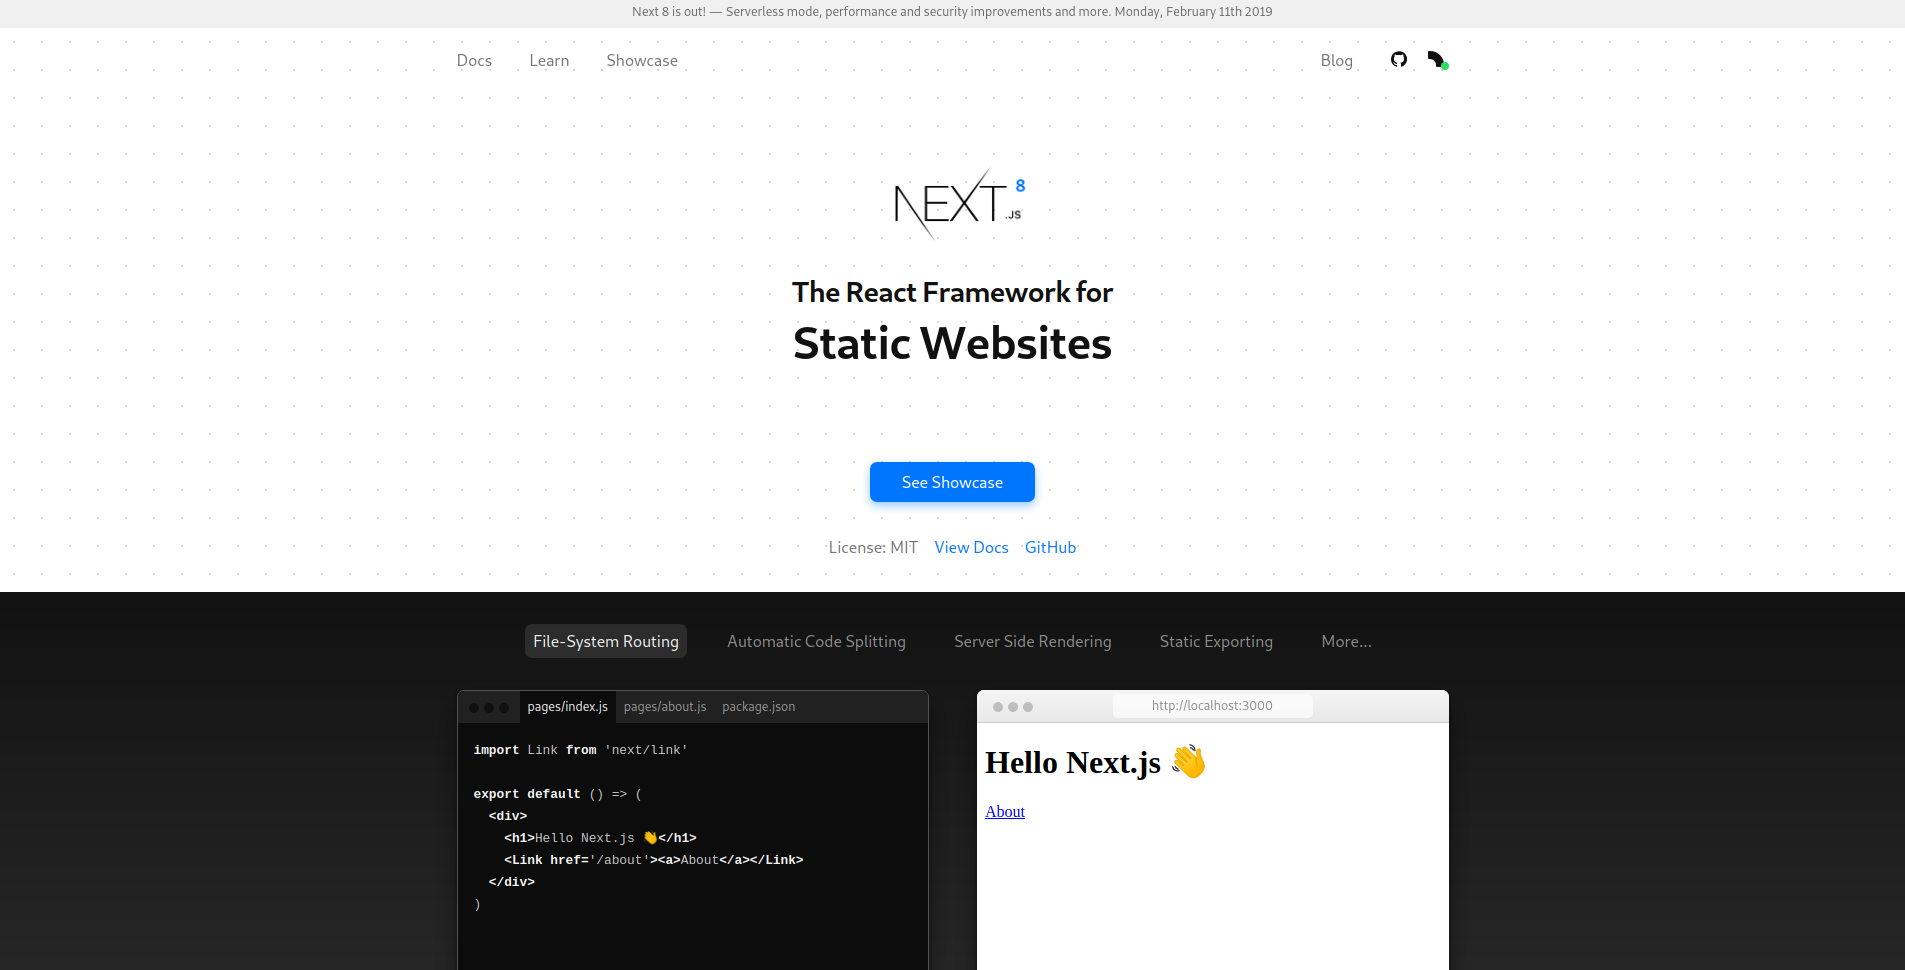Open the package.json file tab
Screen dimensions: 1905x970
point(759,706)
